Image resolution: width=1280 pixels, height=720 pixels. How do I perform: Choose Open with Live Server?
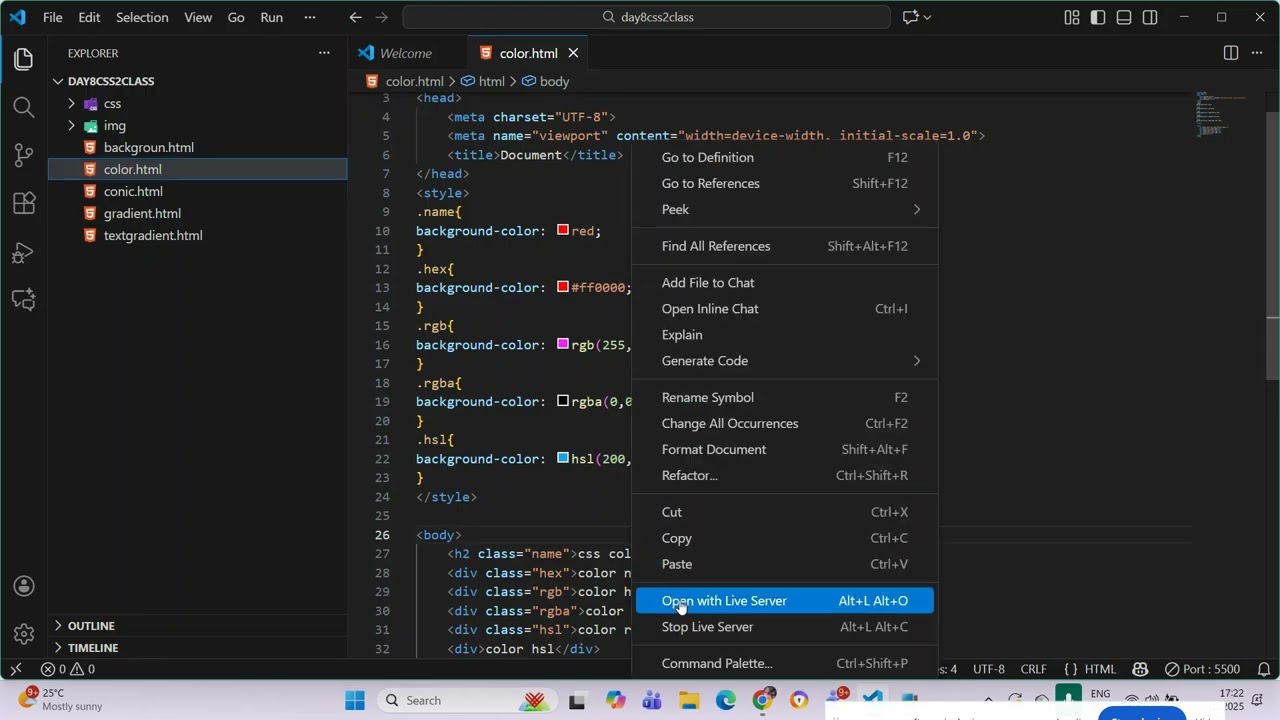click(x=785, y=600)
